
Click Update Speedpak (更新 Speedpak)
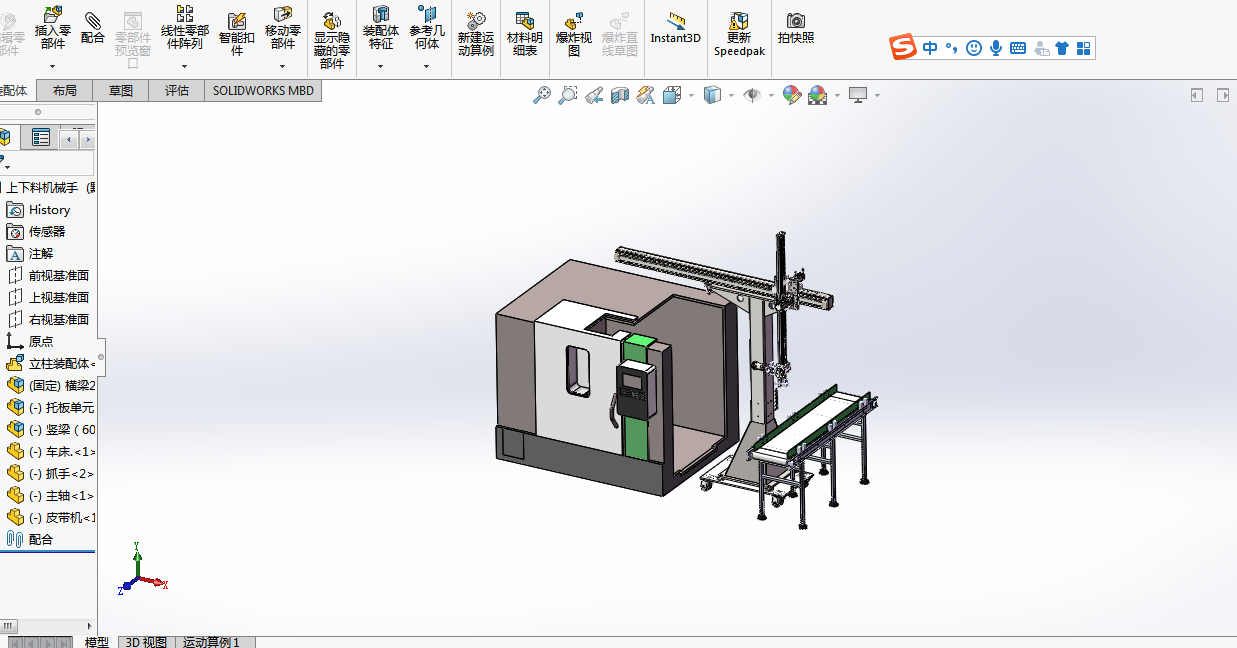739,33
